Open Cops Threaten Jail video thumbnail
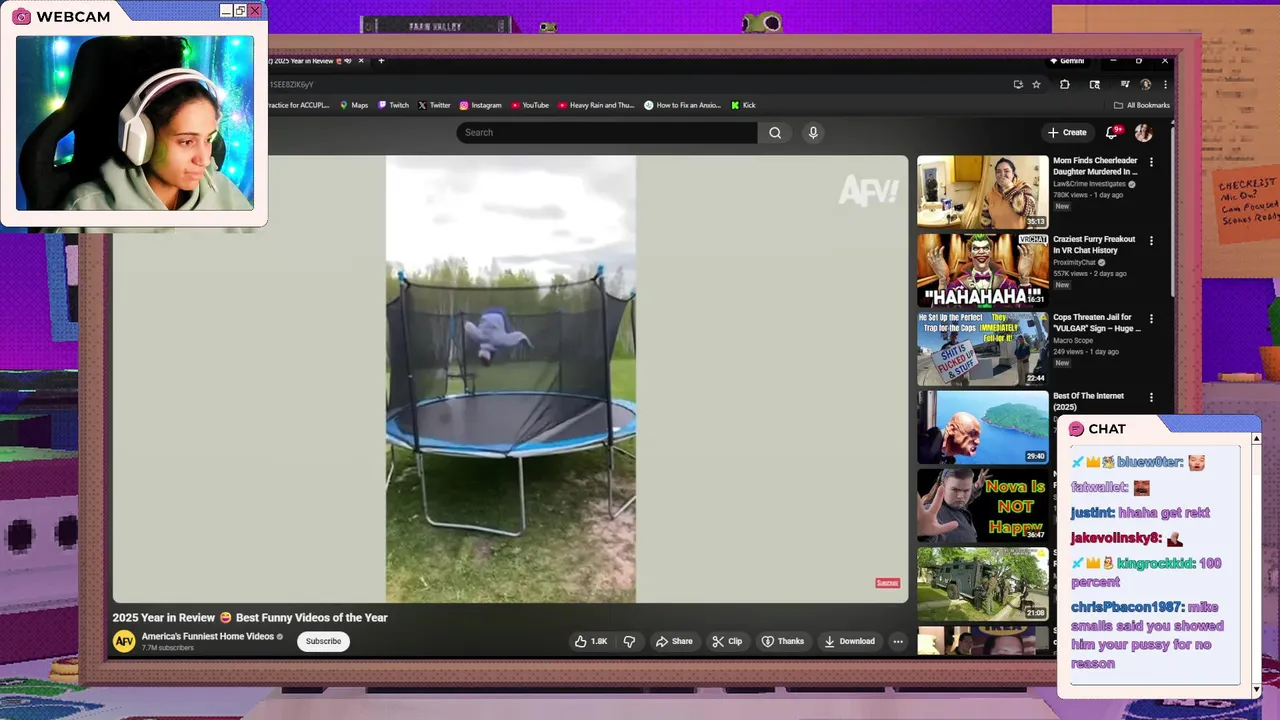The image size is (1280, 720). 983,348
